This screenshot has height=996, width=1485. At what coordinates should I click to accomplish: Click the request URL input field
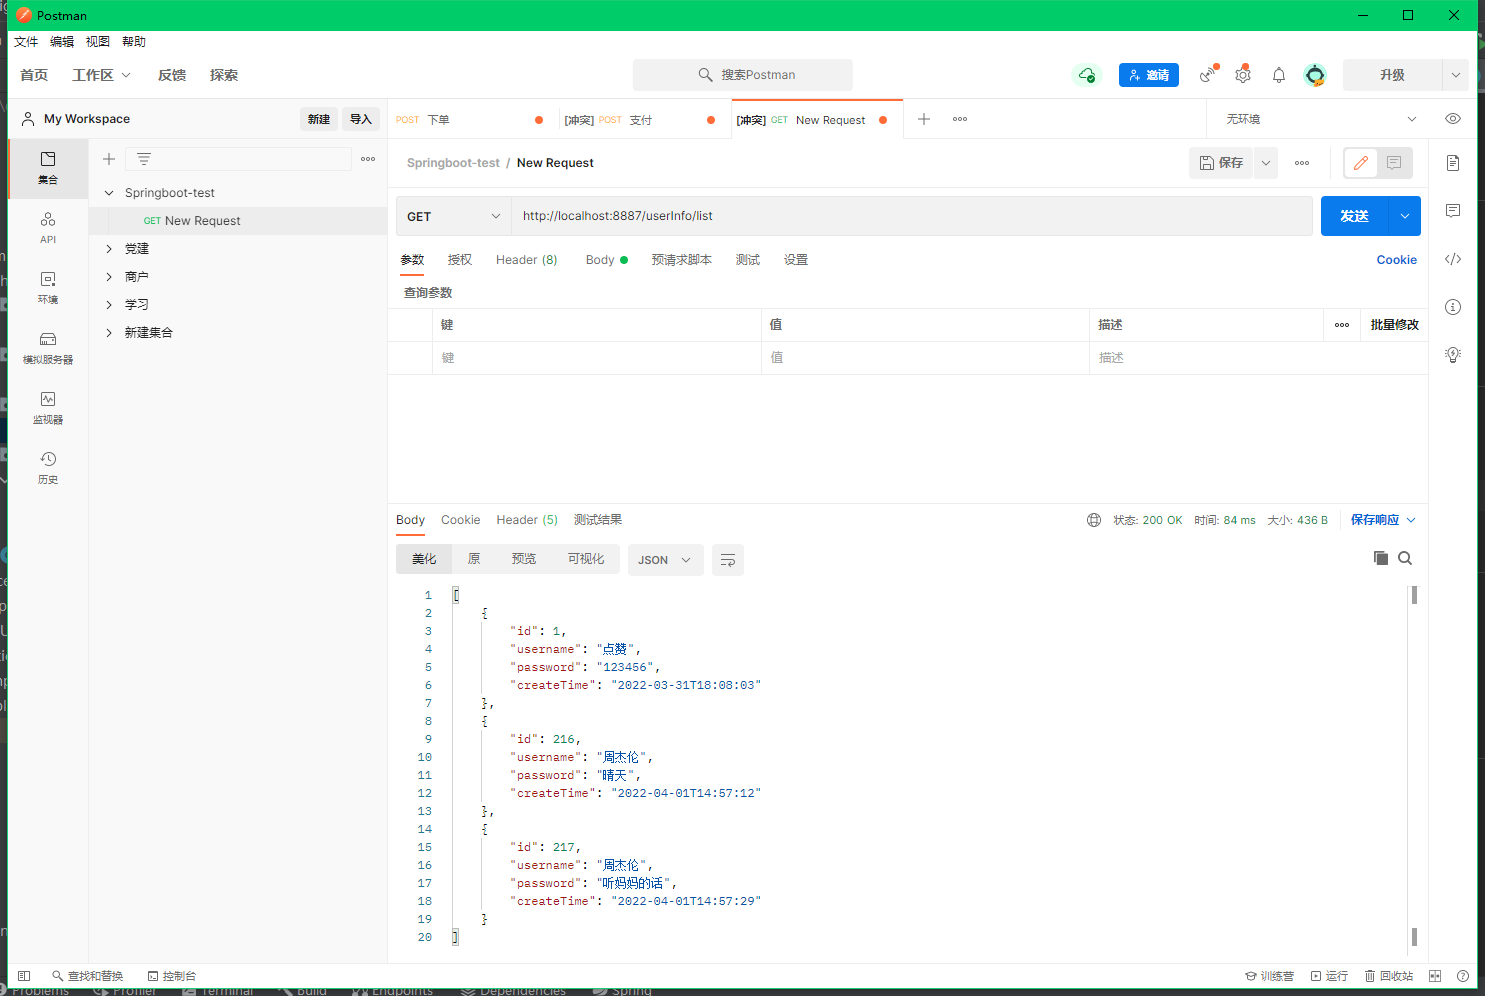click(910, 216)
